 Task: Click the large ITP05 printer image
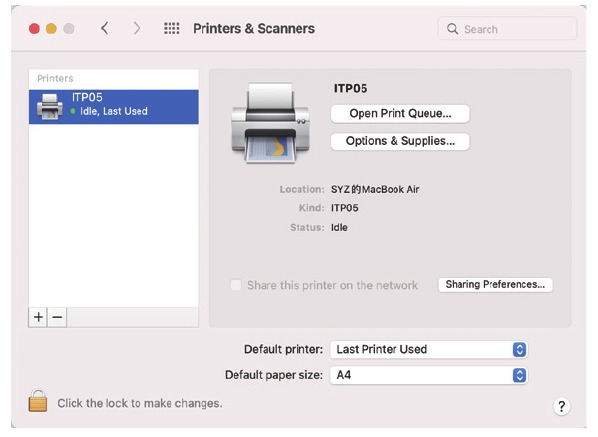point(270,123)
